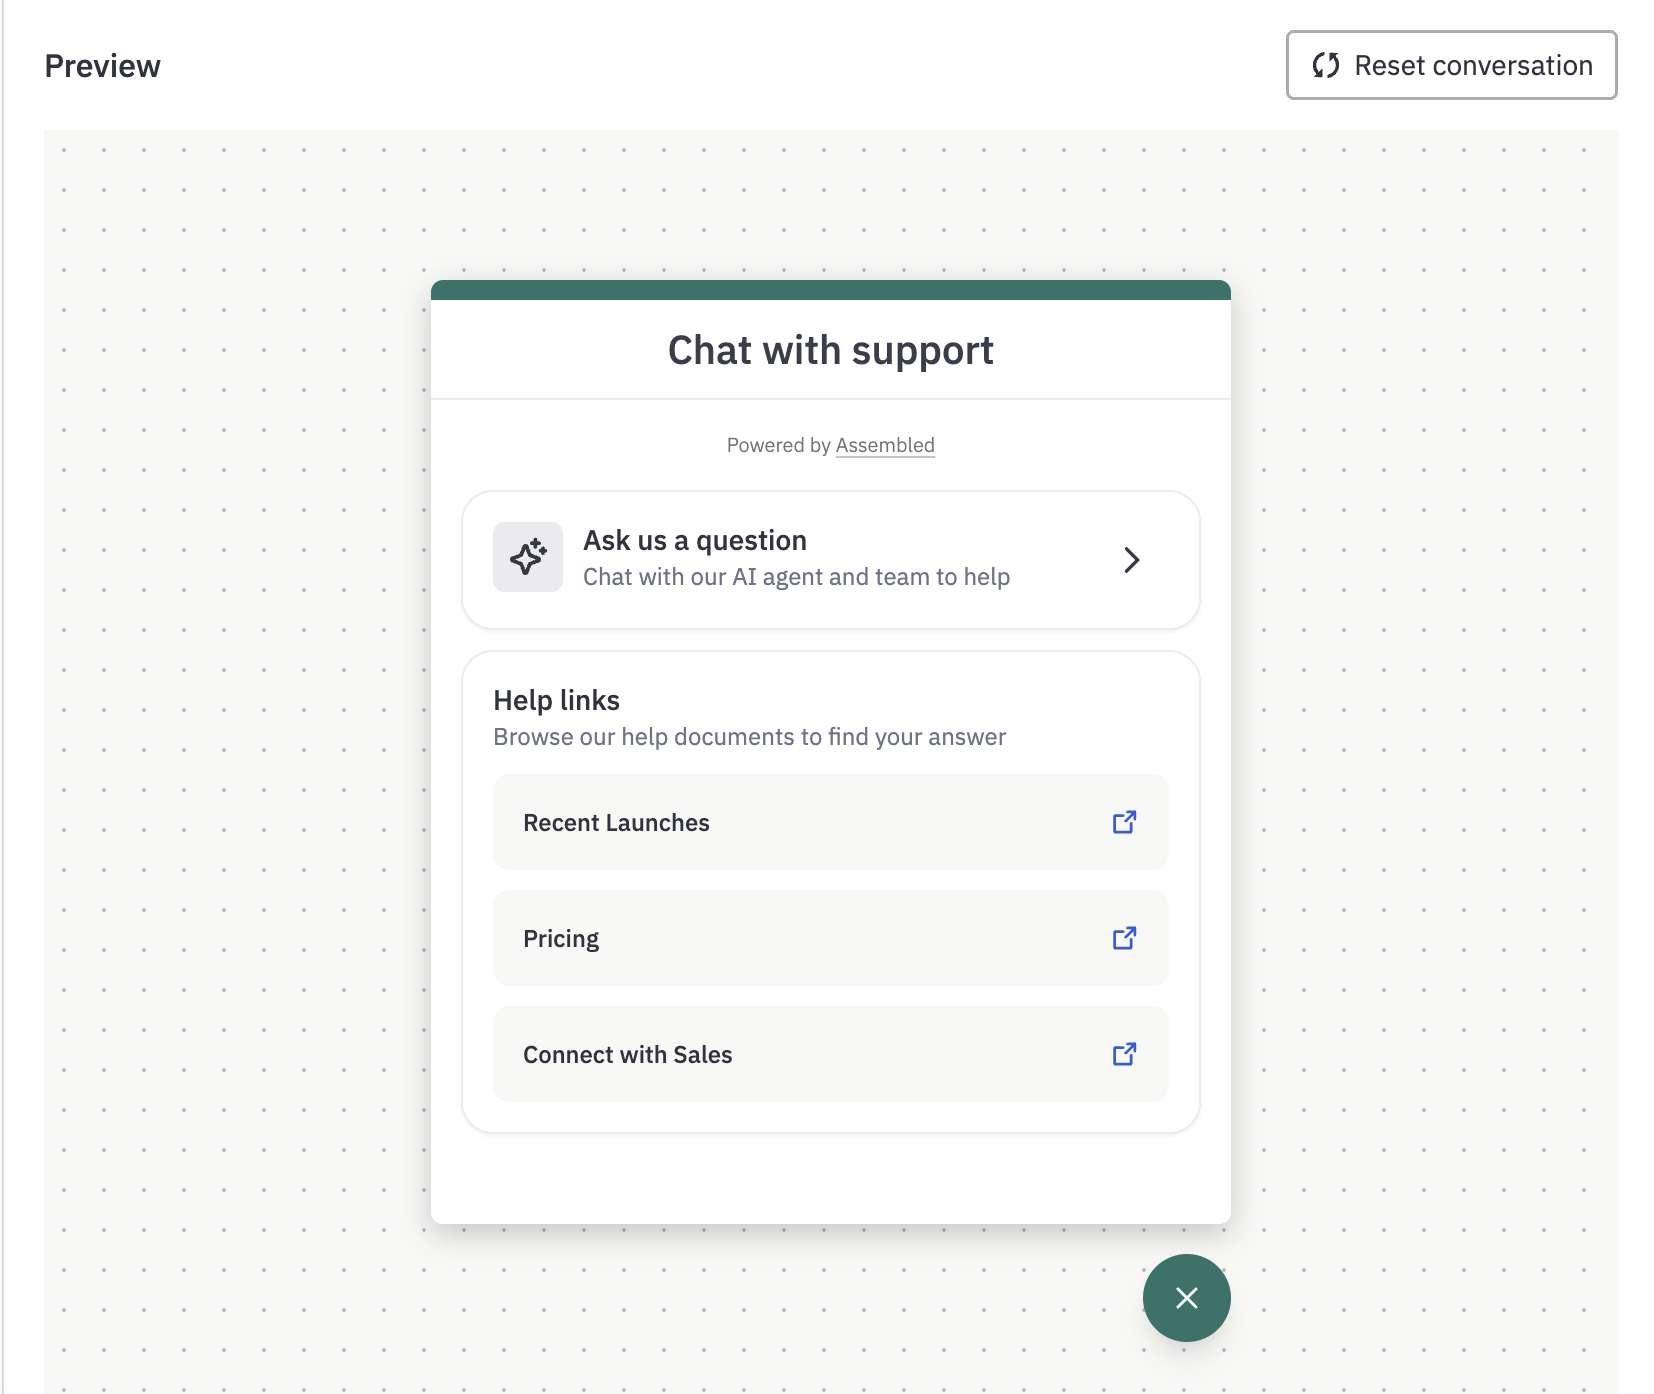Click the Powered by text
Screen dimensions: 1654x1394
click(779, 445)
